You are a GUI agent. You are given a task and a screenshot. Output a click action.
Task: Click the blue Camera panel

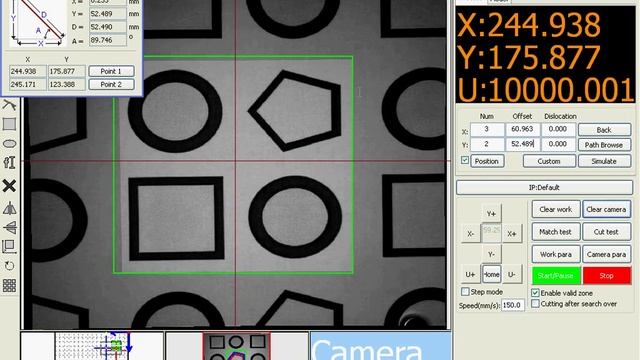coord(380,346)
